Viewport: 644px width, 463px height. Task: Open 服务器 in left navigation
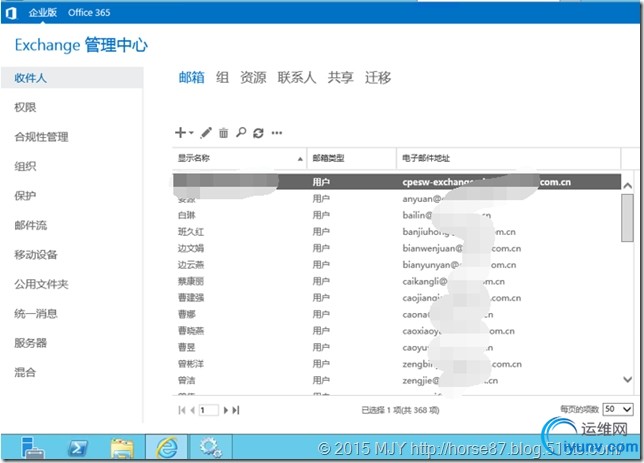click(30, 343)
